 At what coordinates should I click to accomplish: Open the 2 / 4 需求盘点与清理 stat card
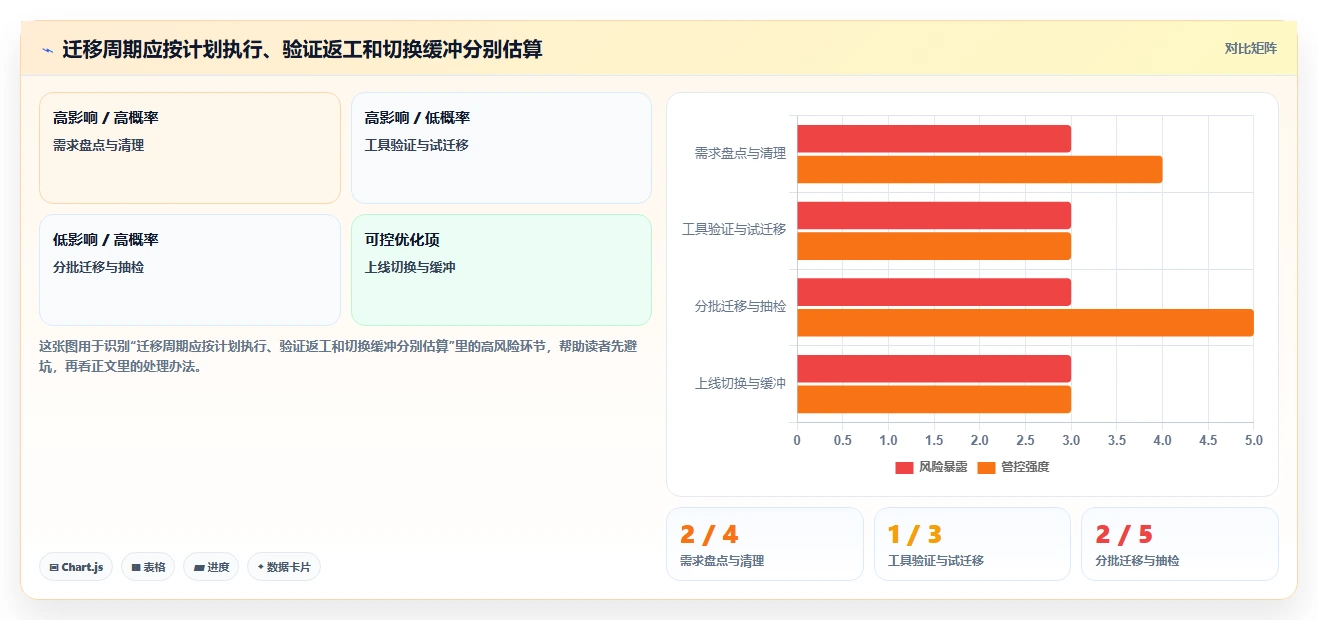[x=765, y=544]
